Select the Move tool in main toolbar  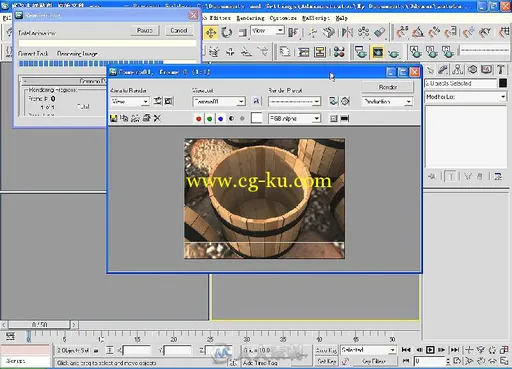tap(211, 33)
